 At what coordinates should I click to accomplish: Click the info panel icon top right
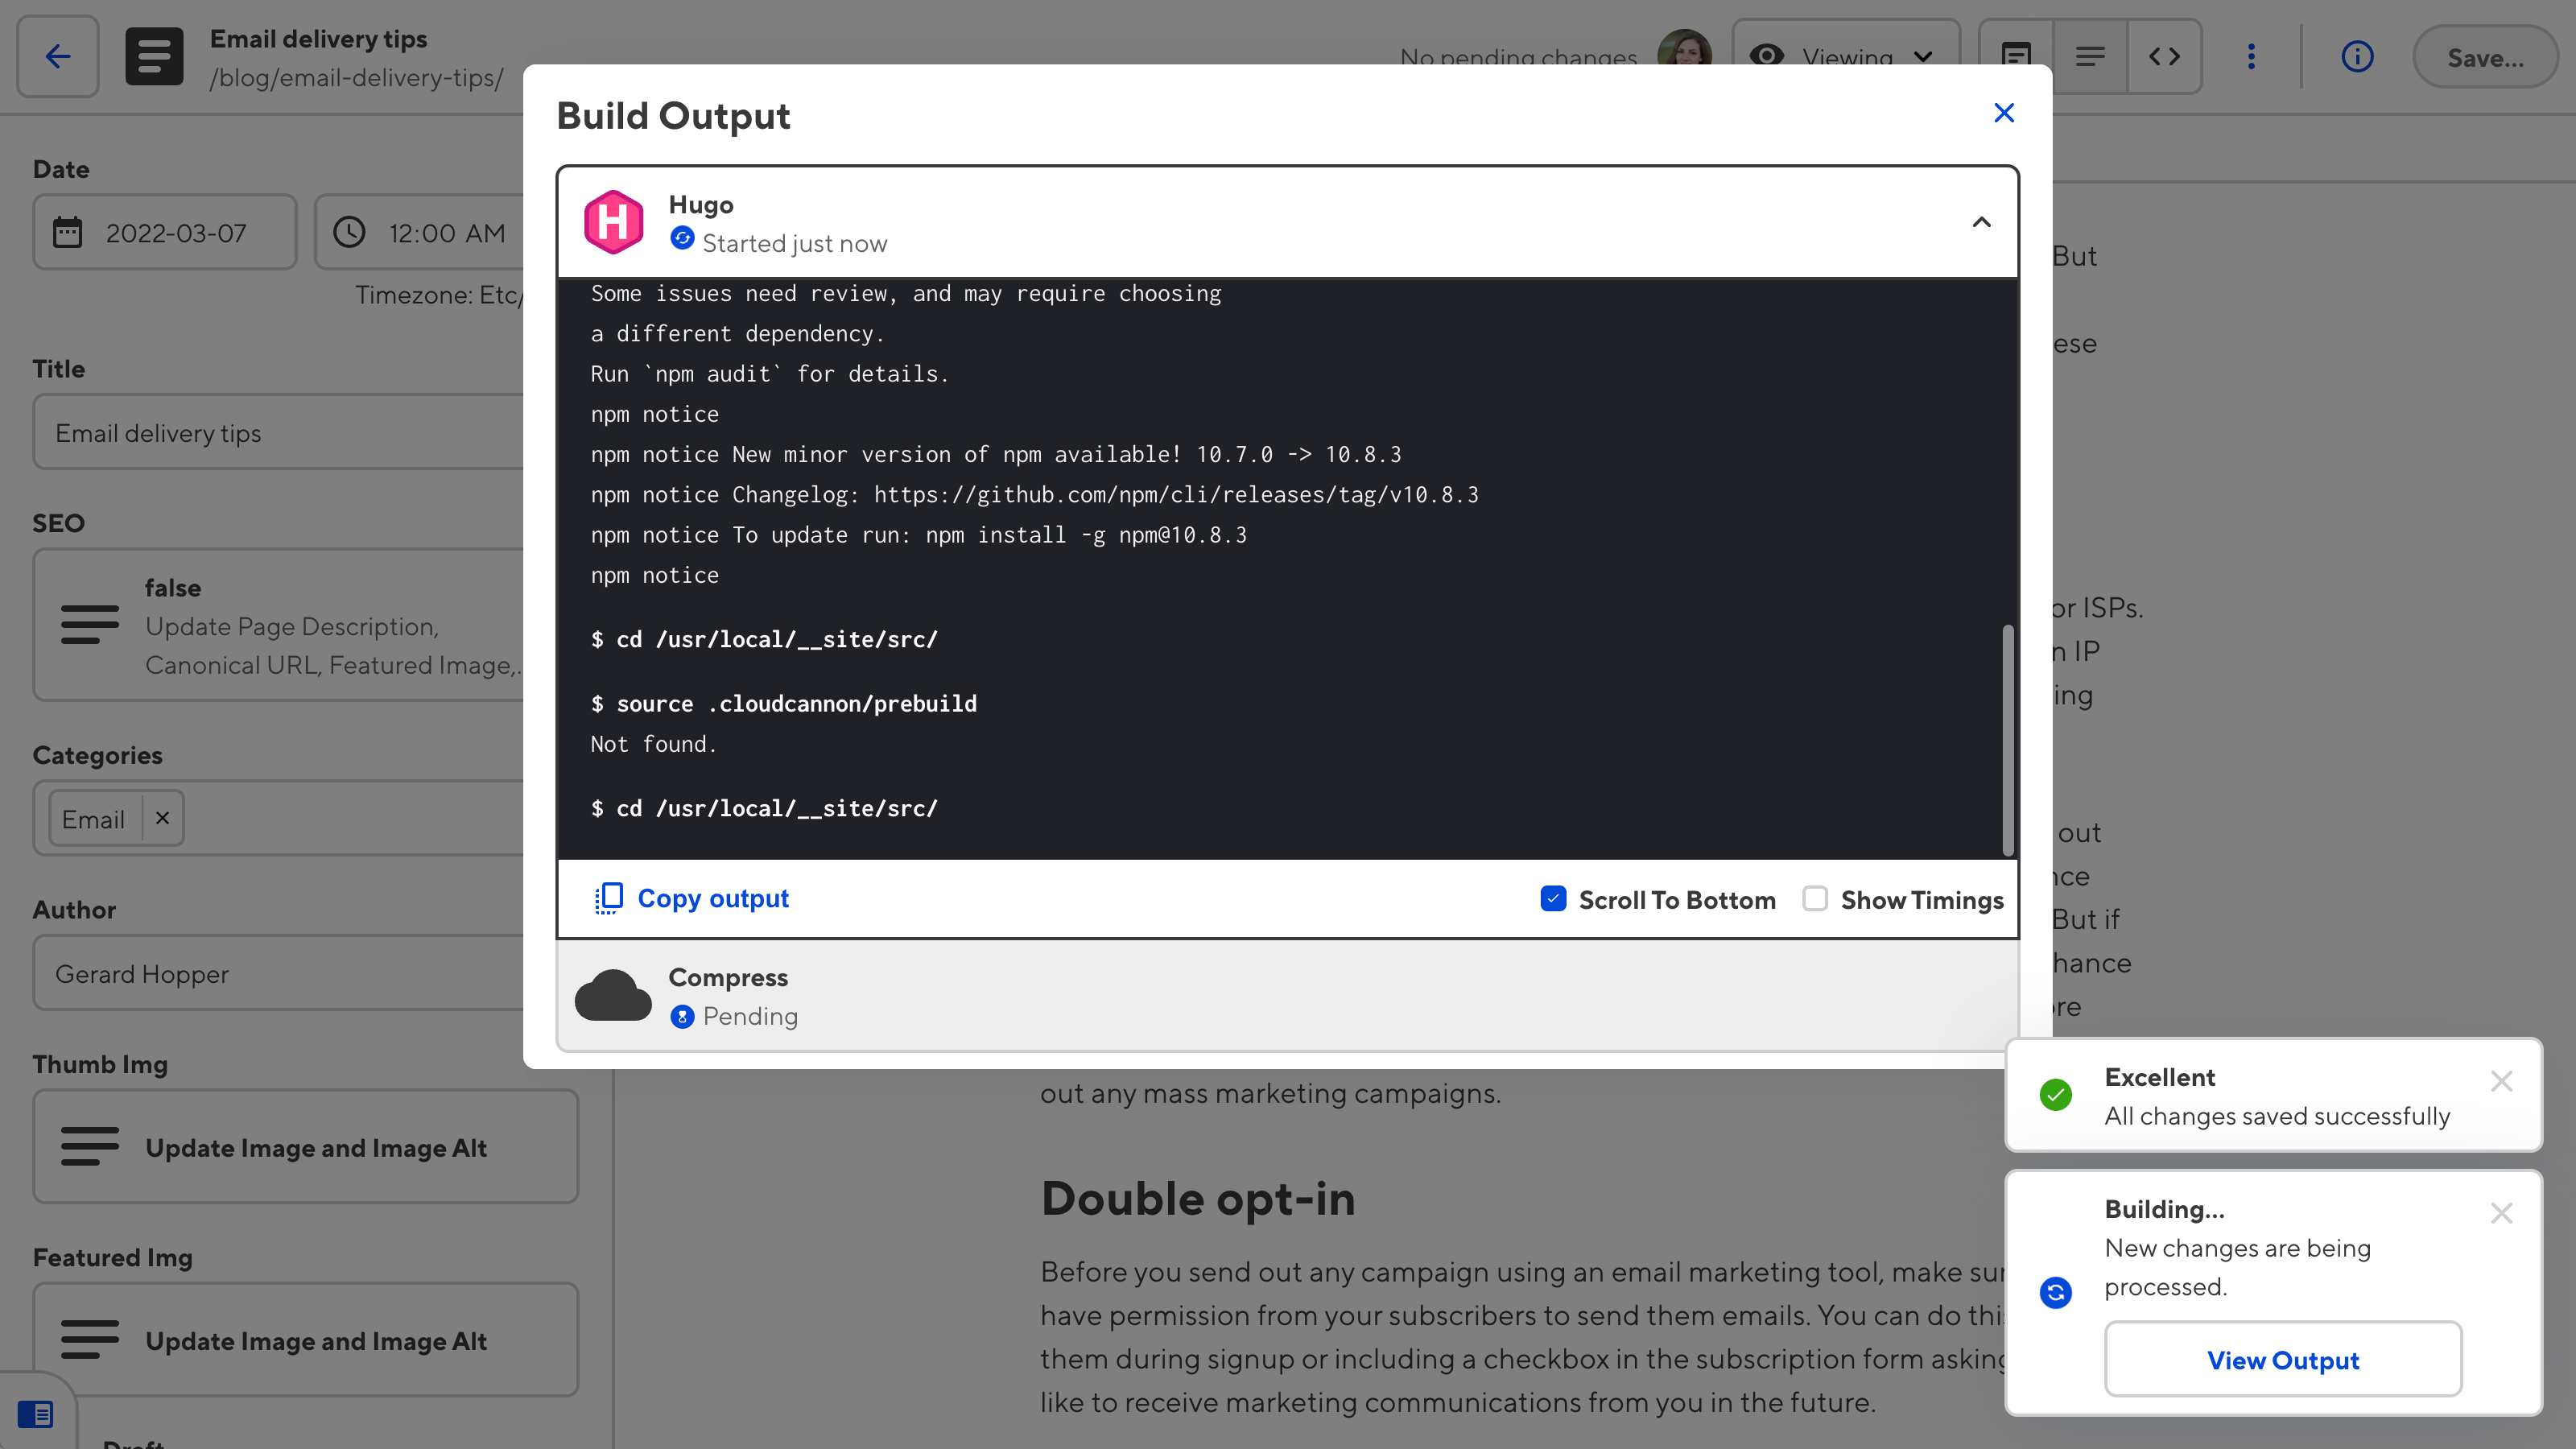pos(2359,56)
